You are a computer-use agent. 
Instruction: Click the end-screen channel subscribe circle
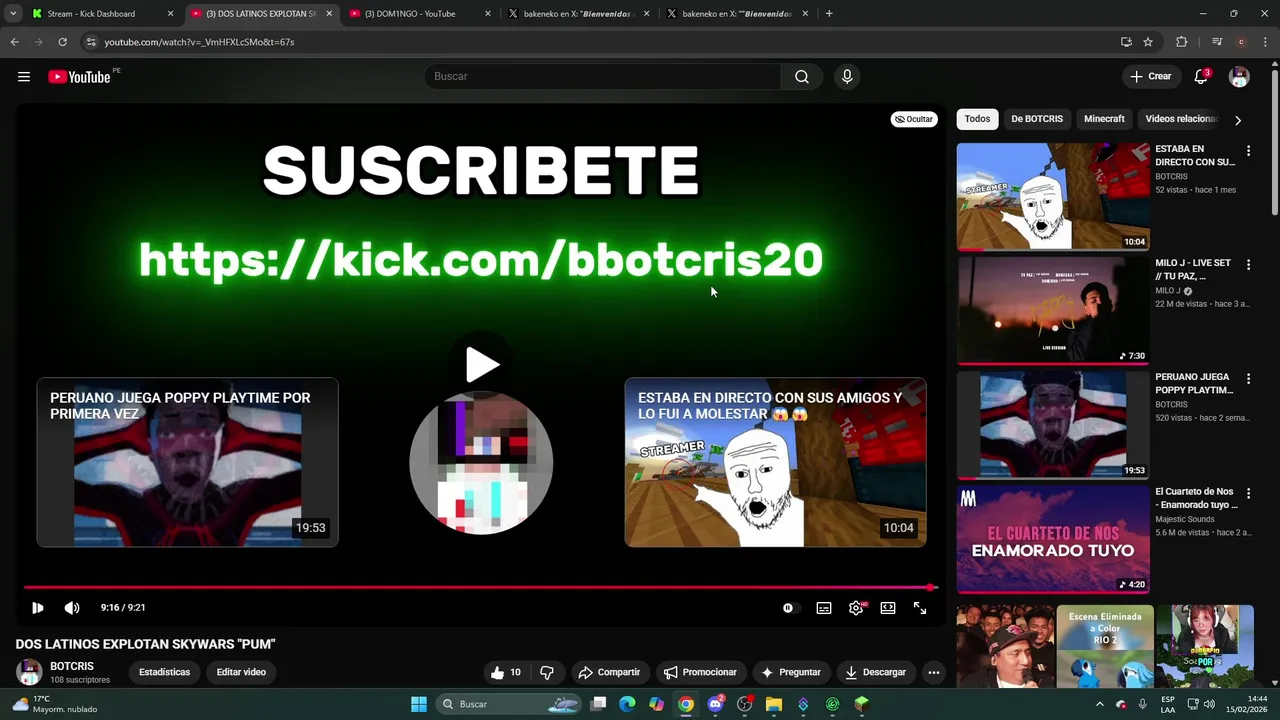click(x=481, y=463)
